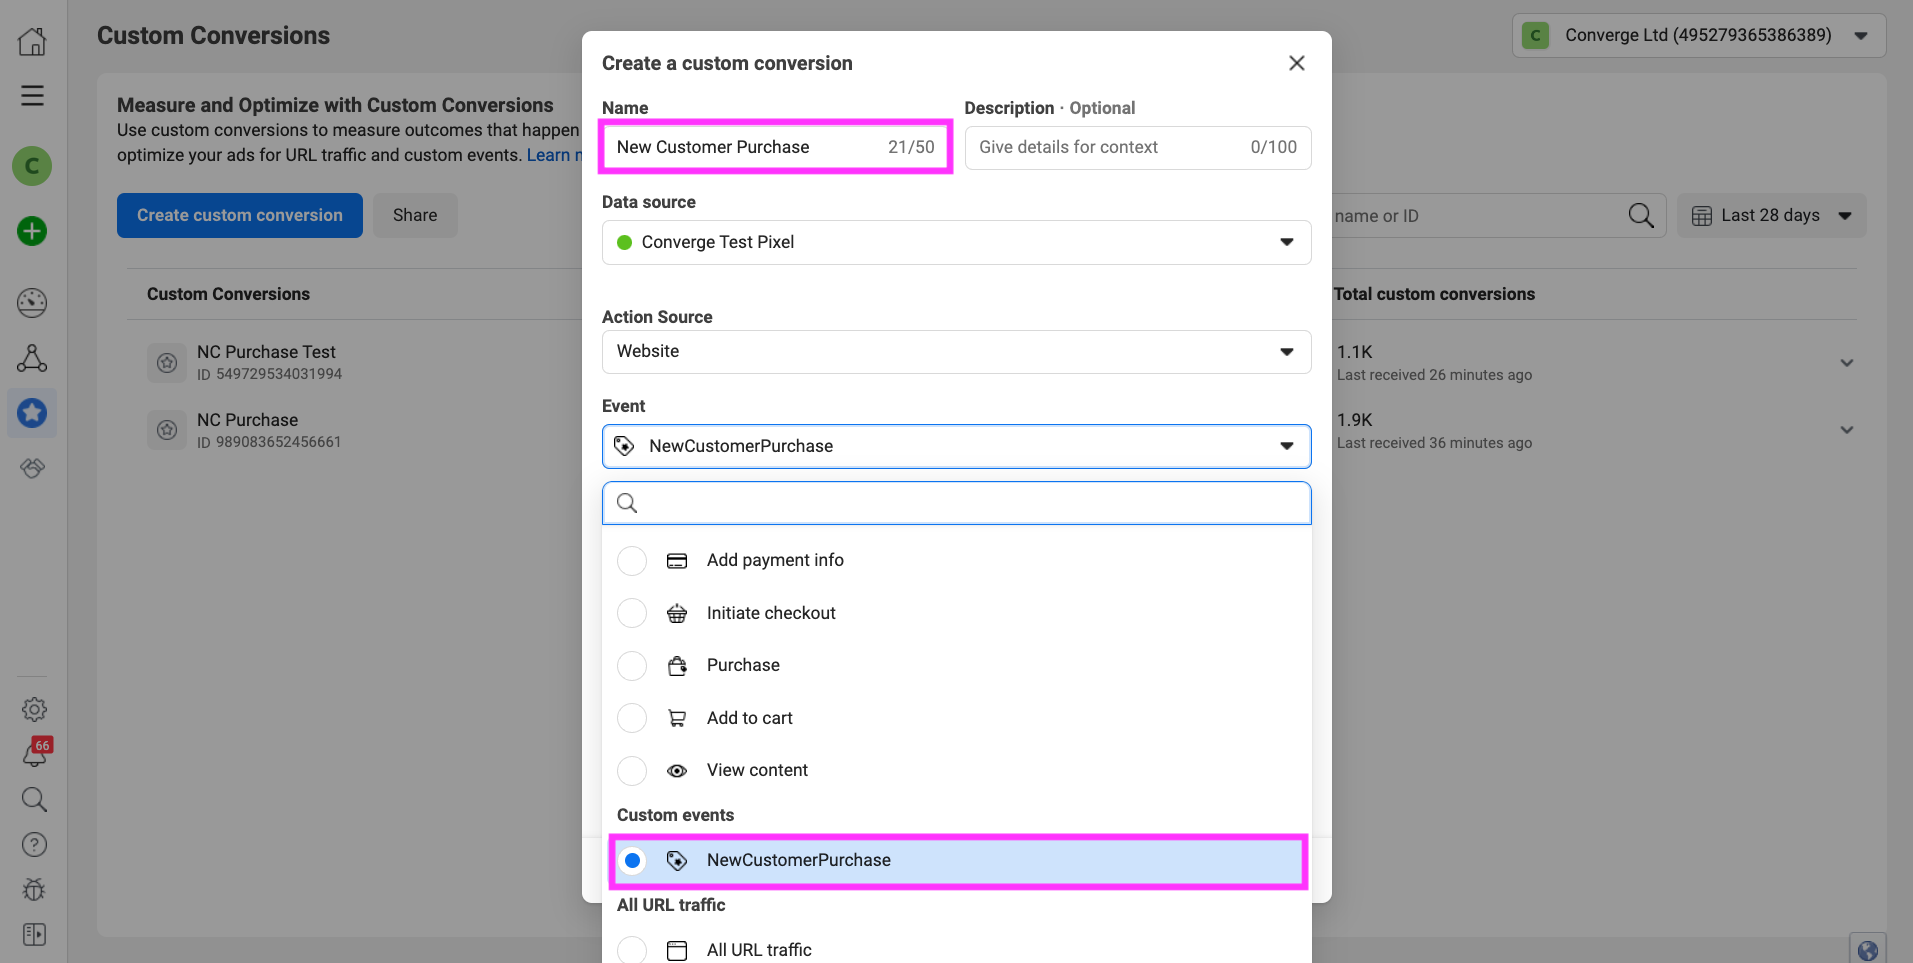Close the Create a custom conversion dialog
The width and height of the screenshot is (1913, 963).
pos(1297,63)
